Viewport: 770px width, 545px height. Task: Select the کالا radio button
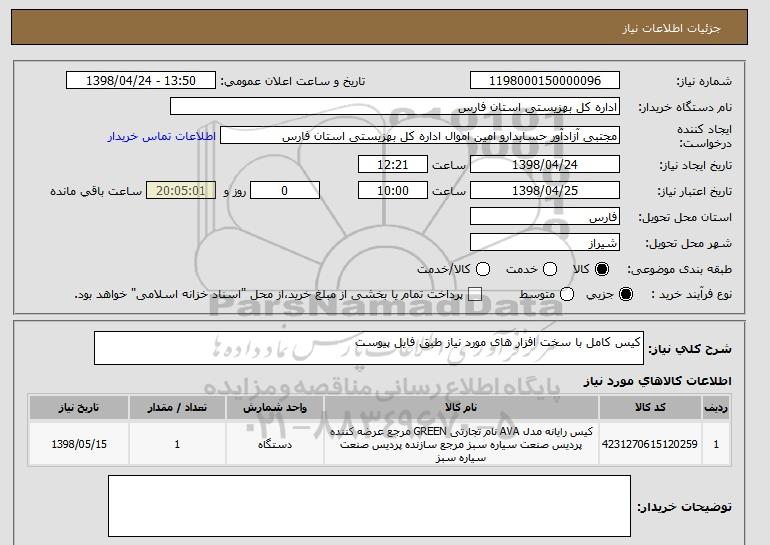pyautogui.click(x=602, y=269)
